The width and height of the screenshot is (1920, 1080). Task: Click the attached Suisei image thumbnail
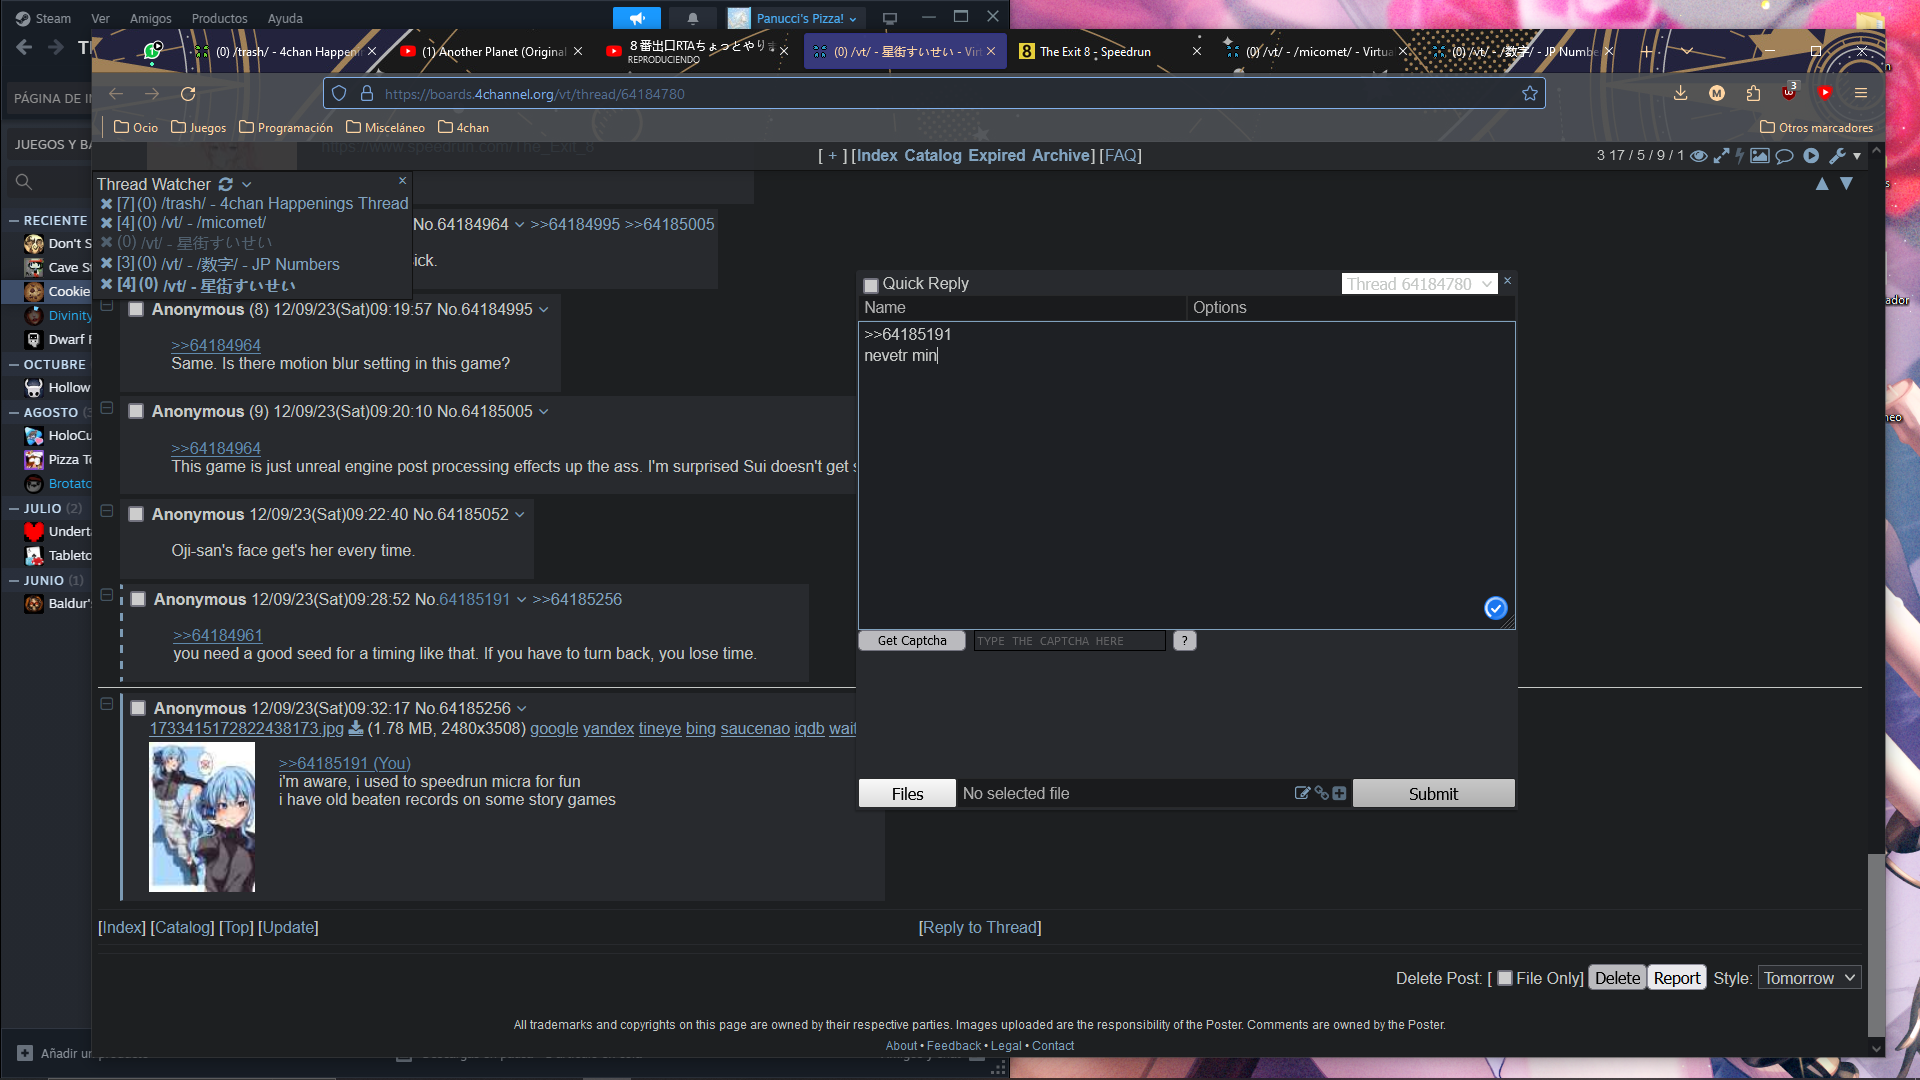202,817
